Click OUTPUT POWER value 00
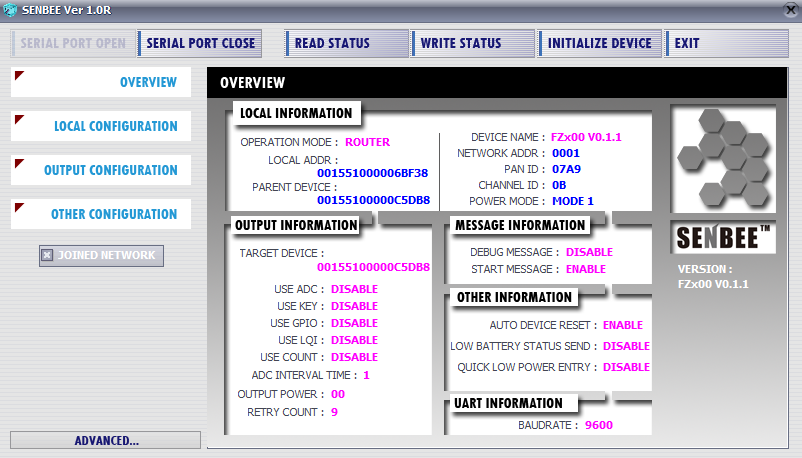 [338, 394]
